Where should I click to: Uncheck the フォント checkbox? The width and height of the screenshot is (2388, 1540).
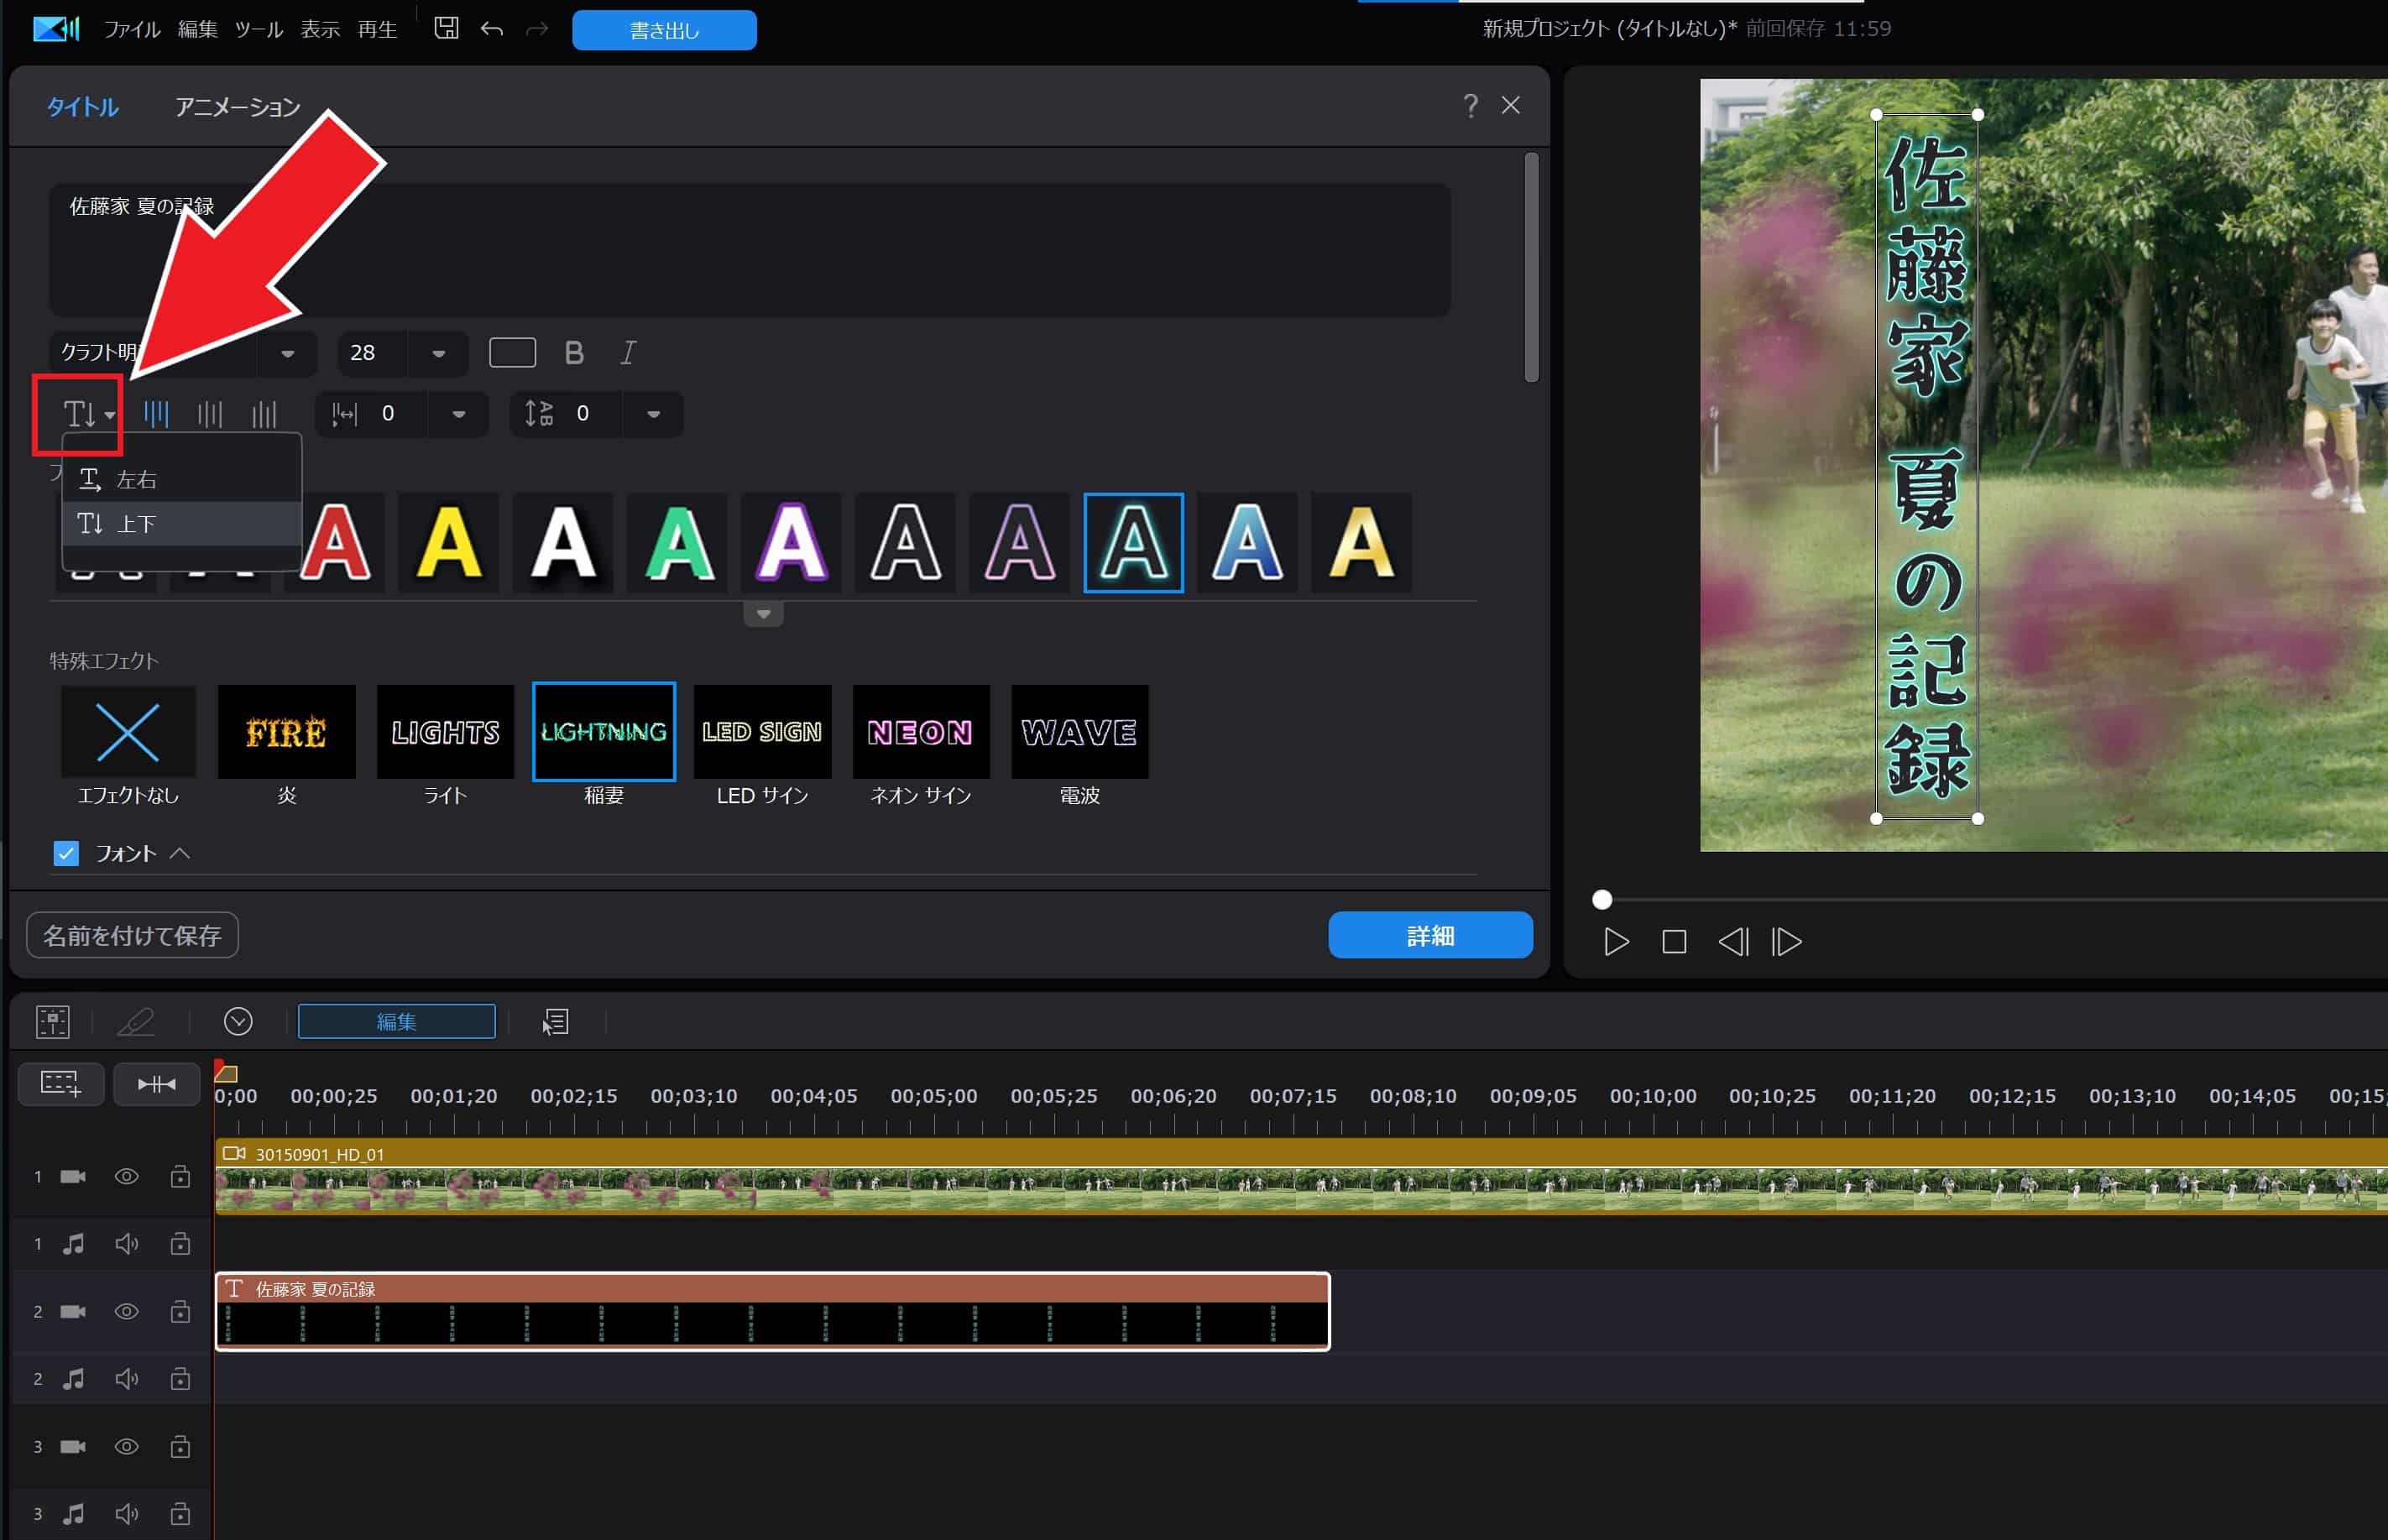click(x=66, y=853)
